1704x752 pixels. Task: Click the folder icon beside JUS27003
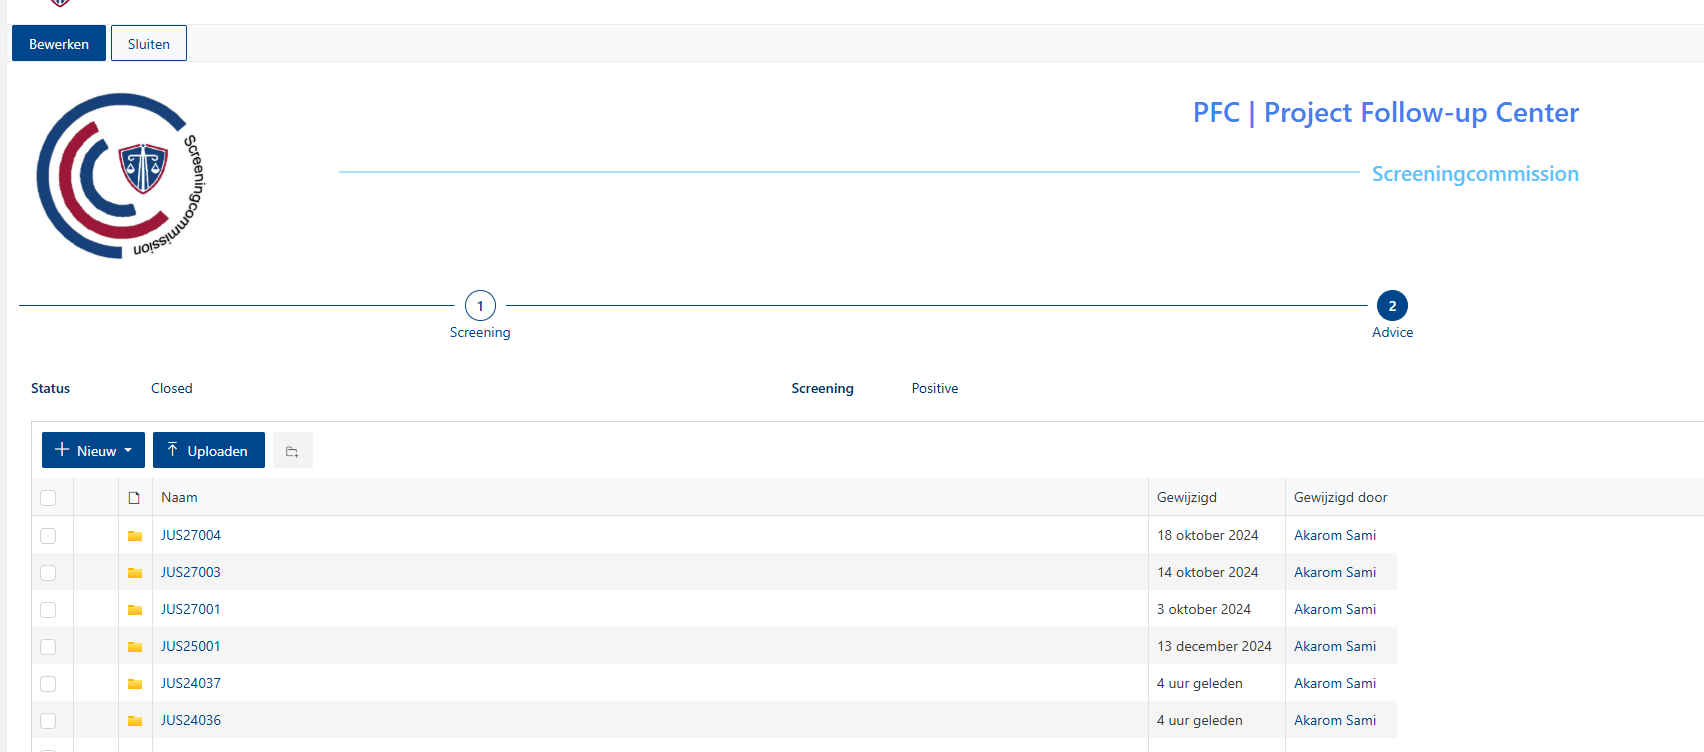tap(135, 573)
